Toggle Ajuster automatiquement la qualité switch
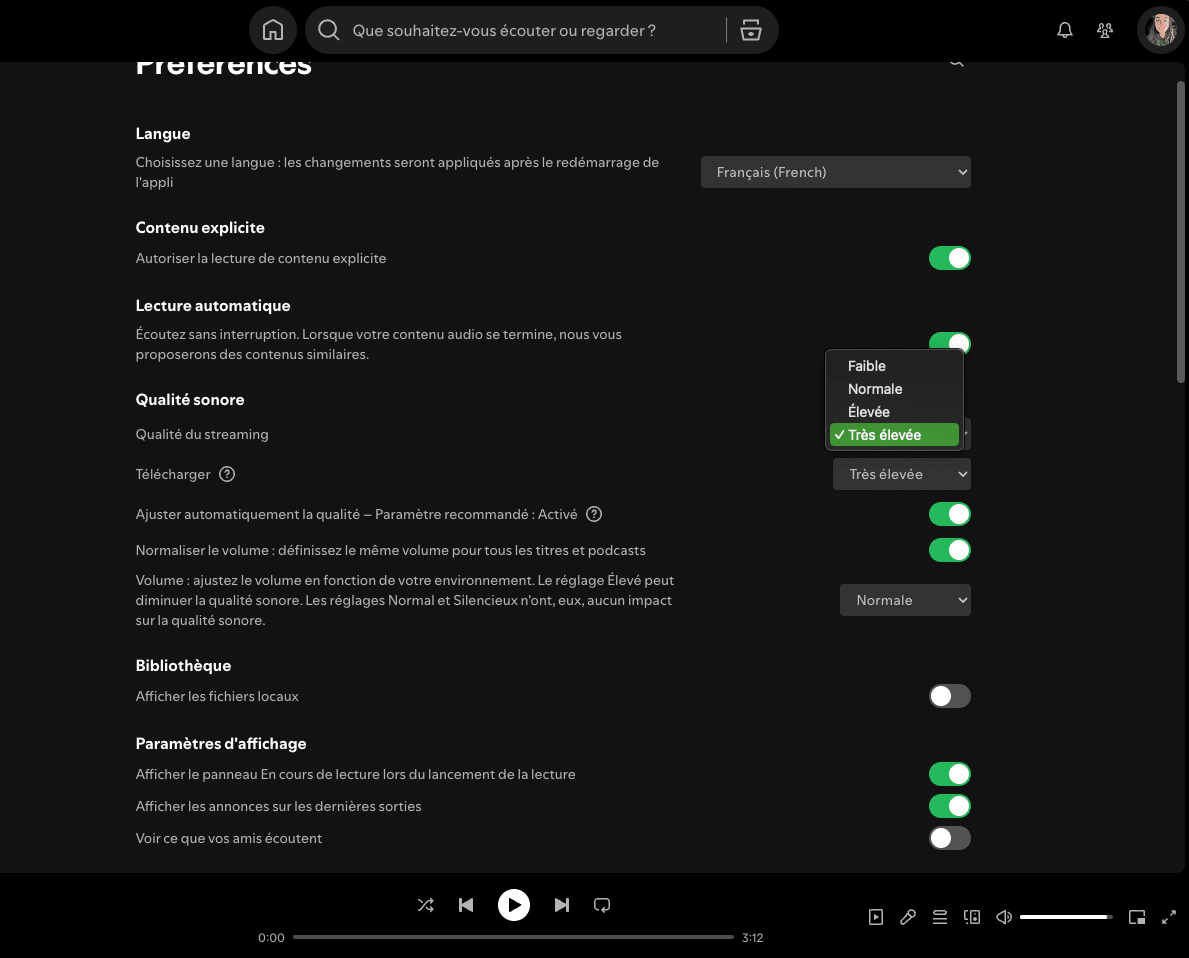Viewport: 1189px width, 958px height. point(949,514)
